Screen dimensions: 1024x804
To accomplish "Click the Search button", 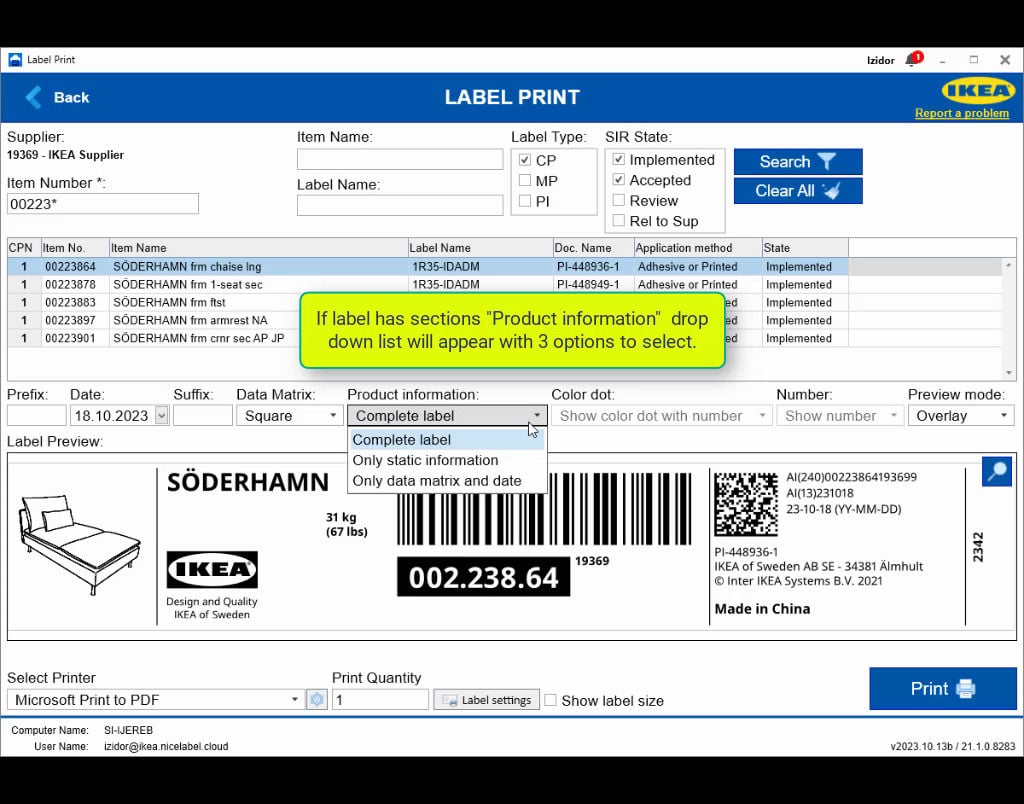I will coord(797,161).
